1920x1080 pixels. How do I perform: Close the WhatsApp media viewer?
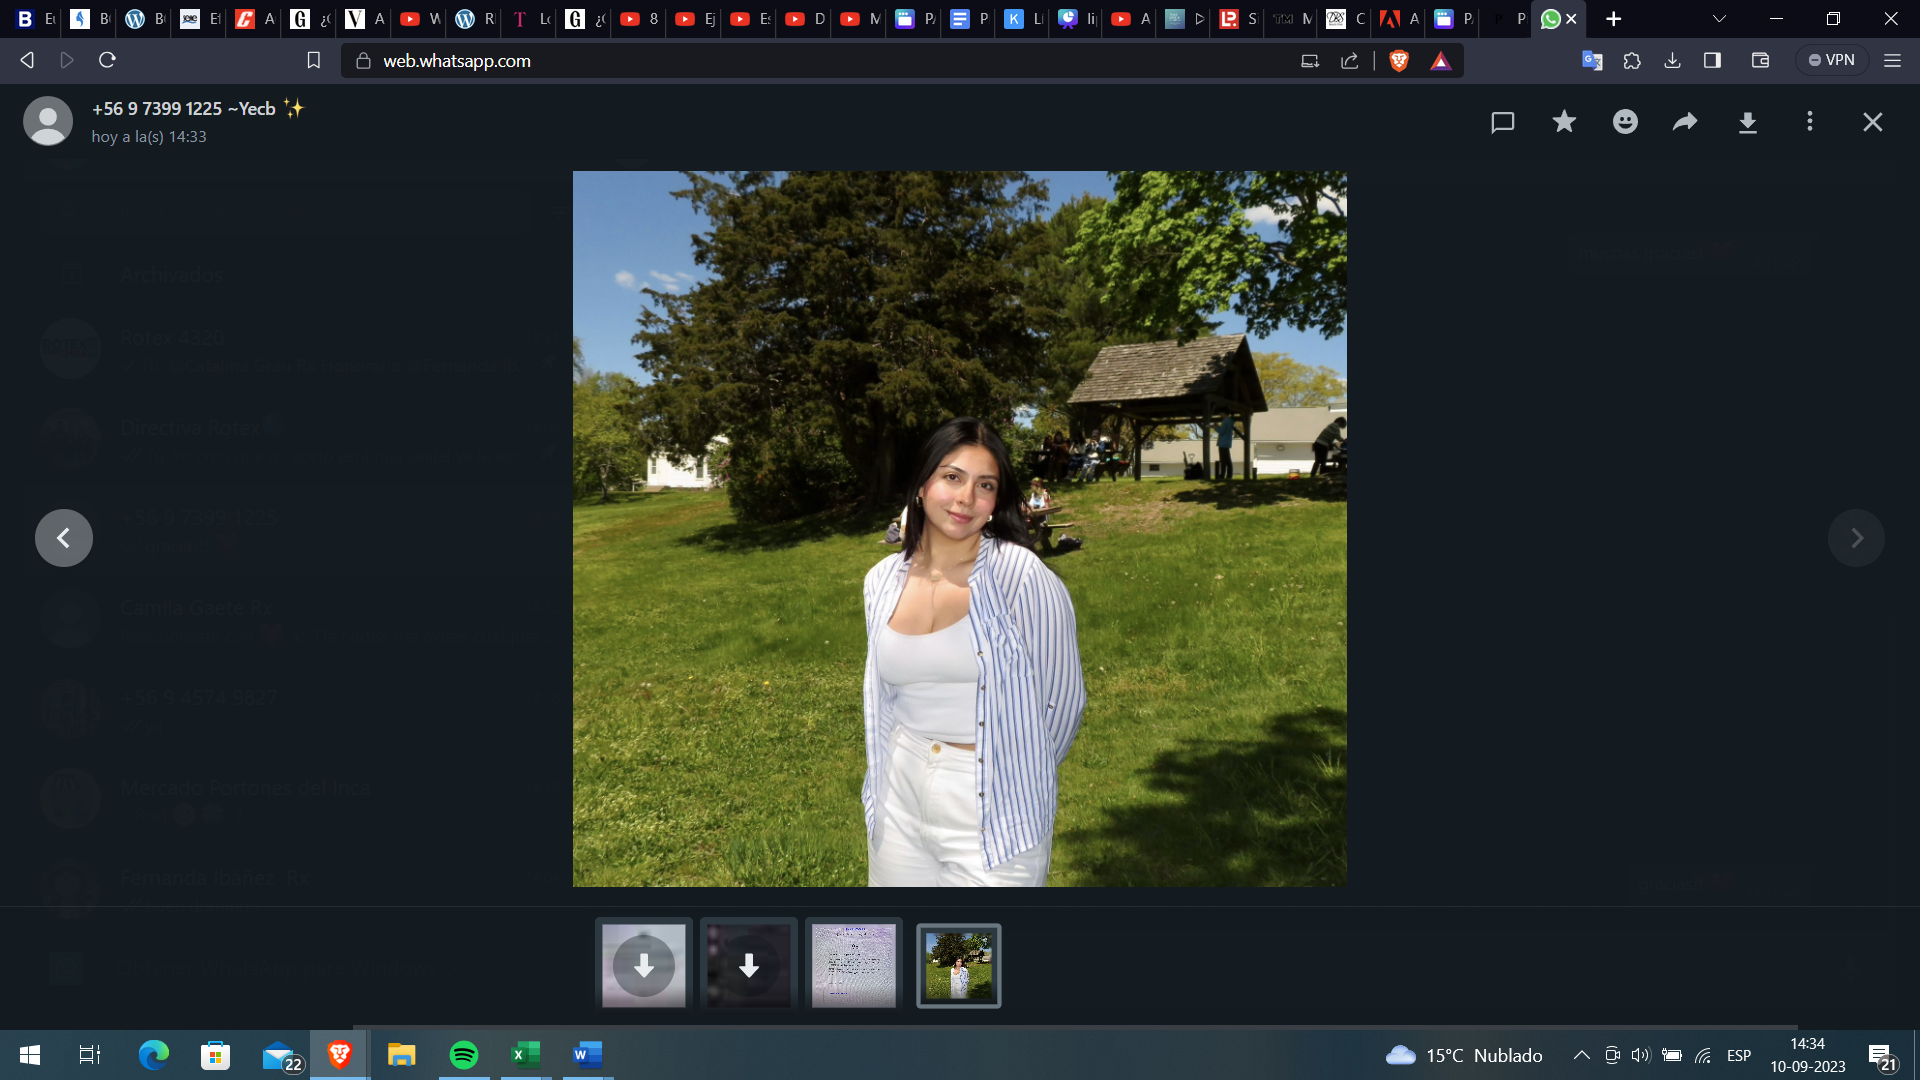pyautogui.click(x=1872, y=122)
